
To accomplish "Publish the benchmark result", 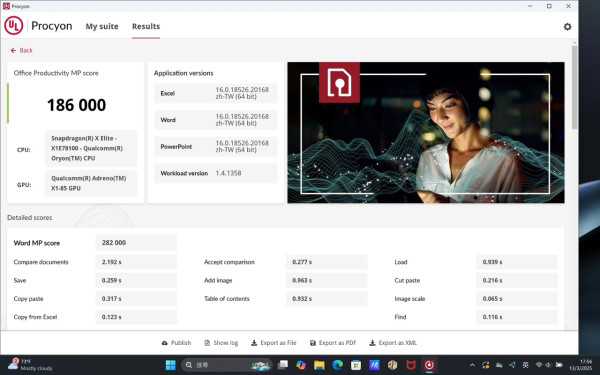I will 176,343.
